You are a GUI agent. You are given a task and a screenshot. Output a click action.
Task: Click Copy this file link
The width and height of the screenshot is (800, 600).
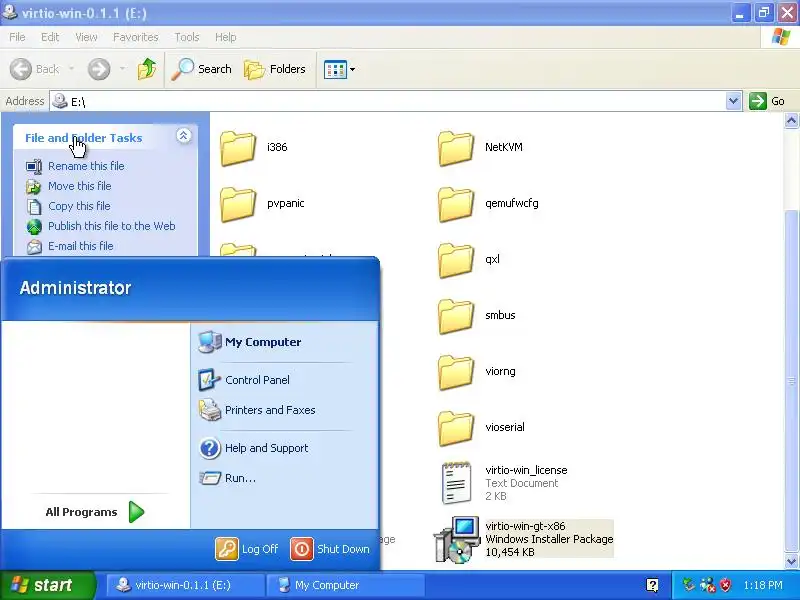click(x=79, y=206)
